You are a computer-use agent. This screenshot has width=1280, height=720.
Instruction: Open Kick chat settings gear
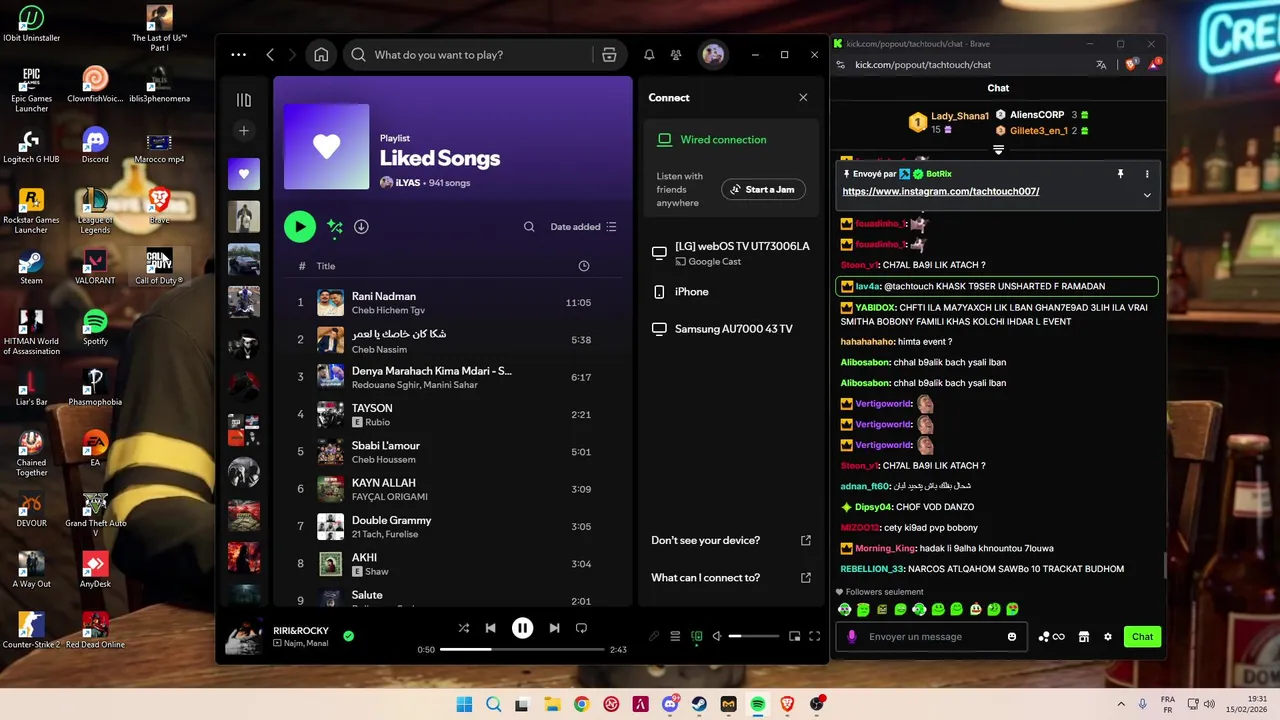(1107, 637)
